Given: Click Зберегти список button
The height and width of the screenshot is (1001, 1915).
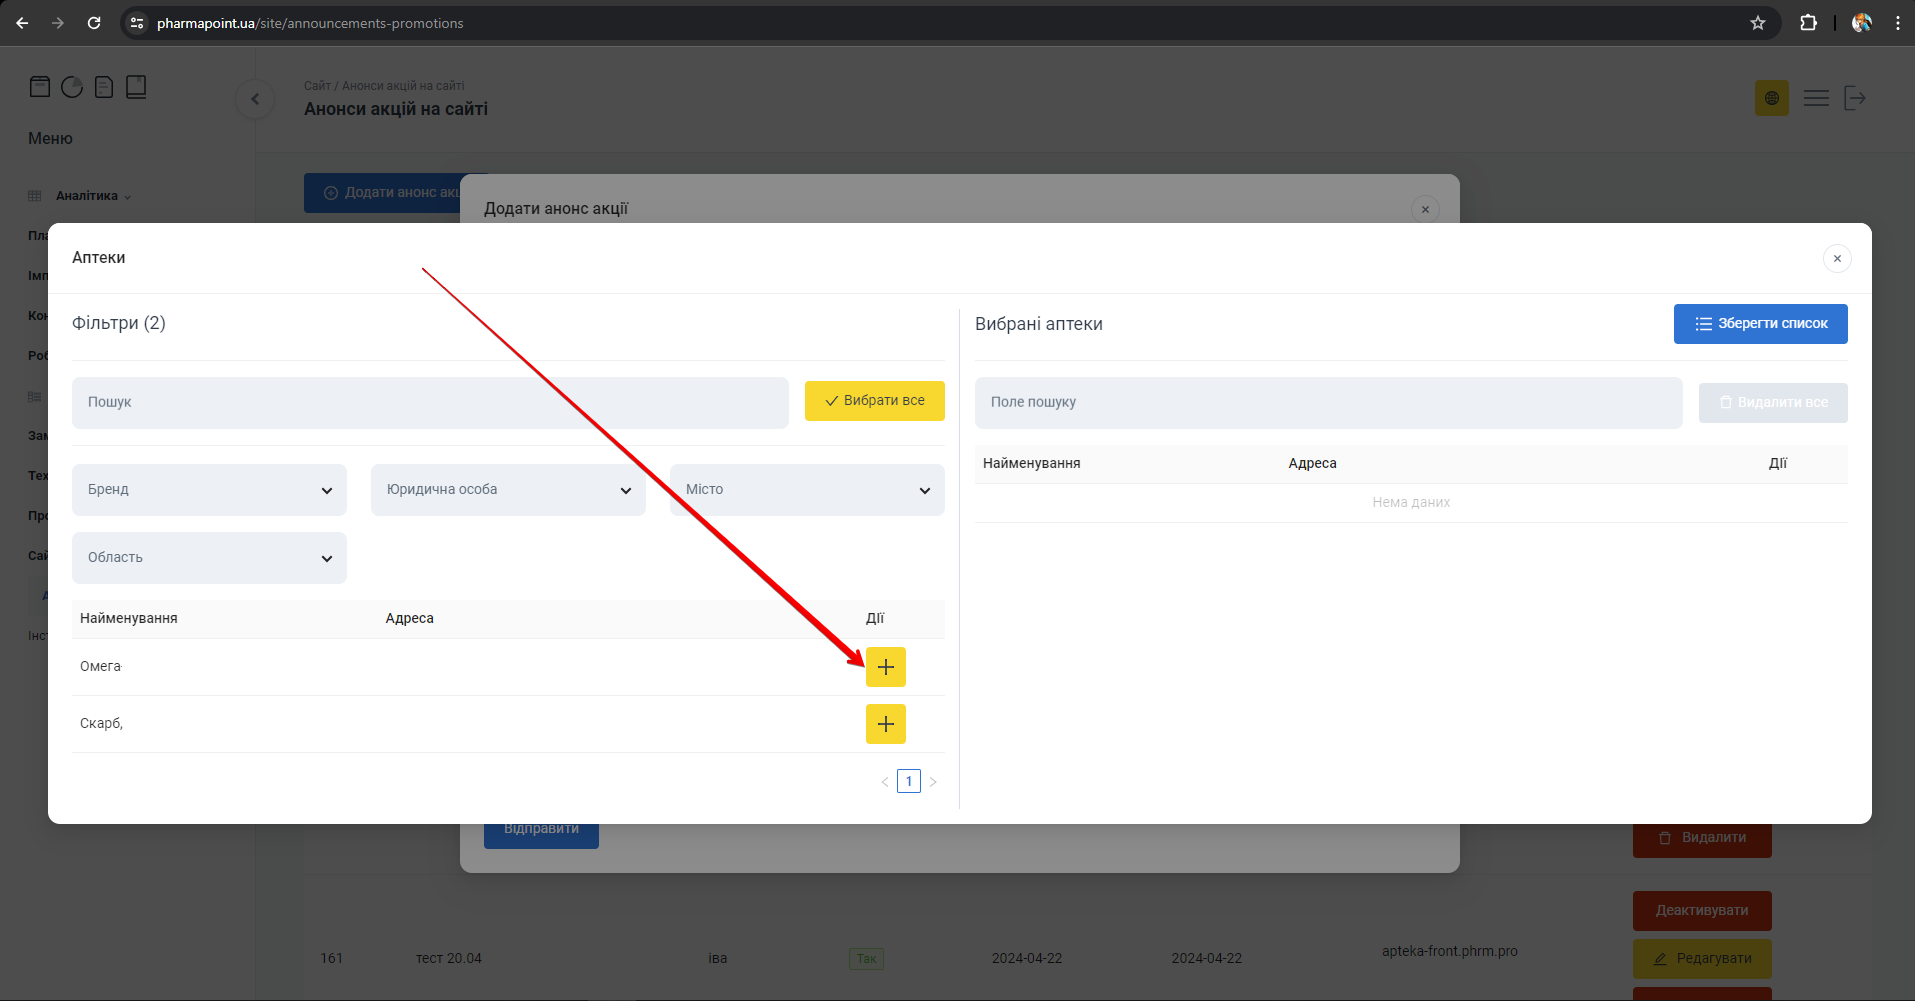Looking at the screenshot, I should coord(1760,324).
